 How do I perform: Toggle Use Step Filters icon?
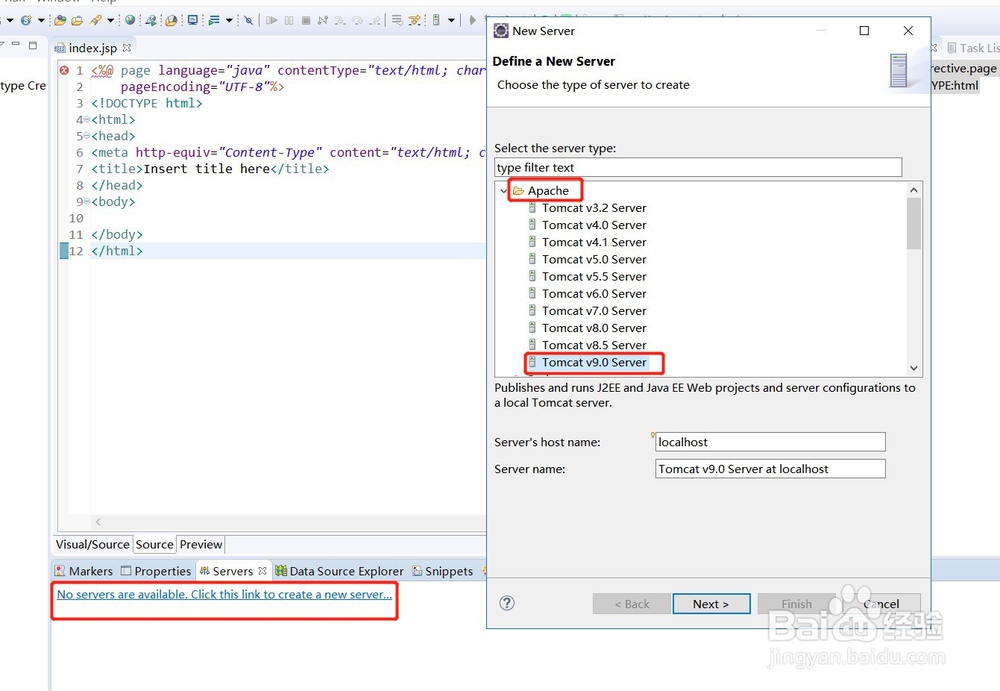pyautogui.click(x=415, y=20)
